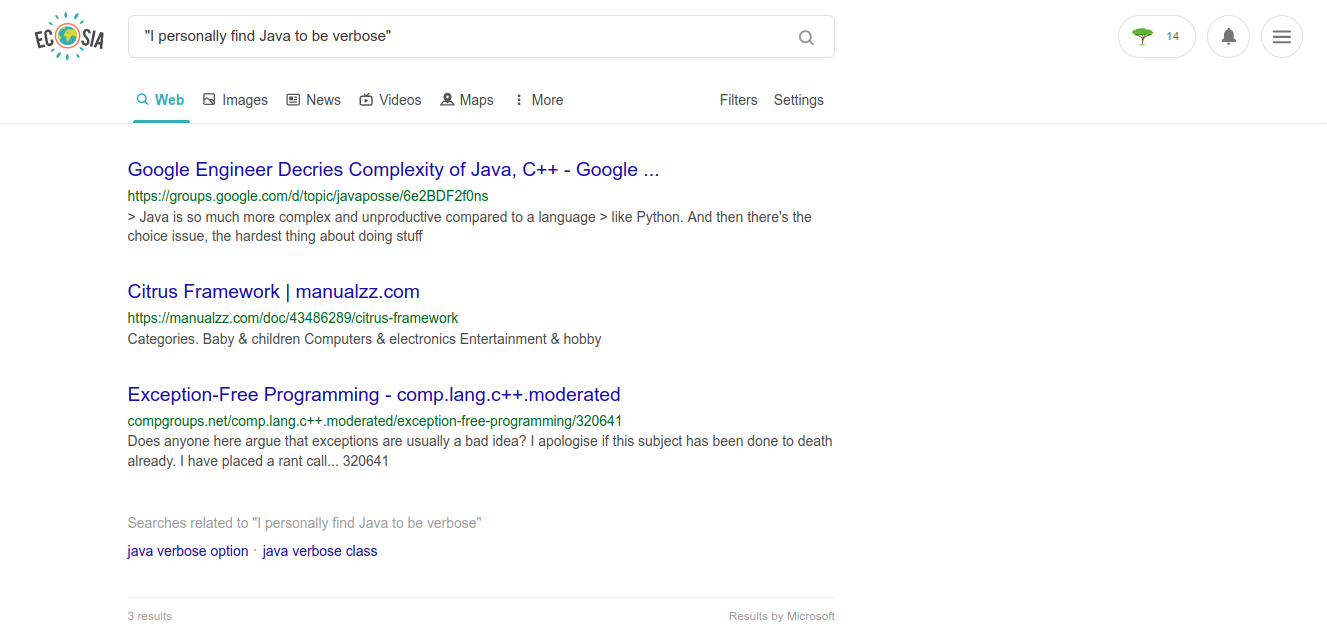The image size is (1327, 639).
Task: Open the compgroups.net exception-free-programming URL
Action: coord(375,421)
